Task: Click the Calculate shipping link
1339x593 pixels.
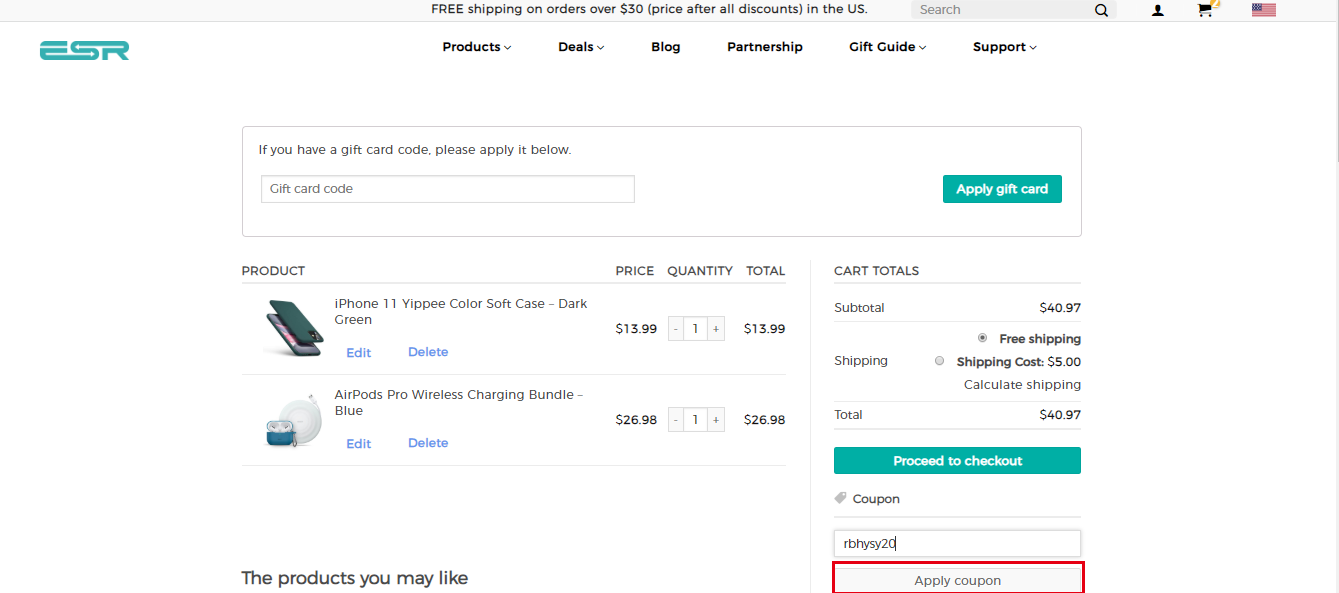Action: [1022, 385]
